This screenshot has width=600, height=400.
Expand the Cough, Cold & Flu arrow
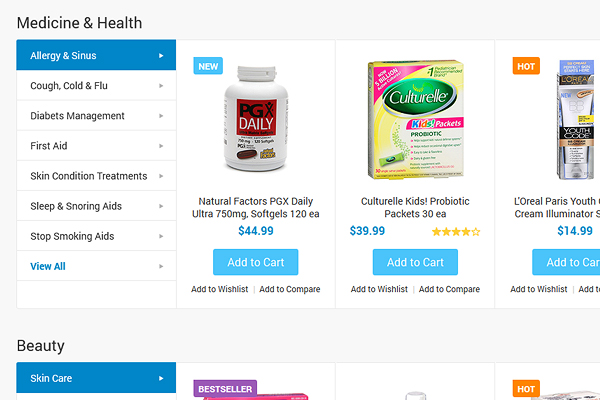pos(161,86)
